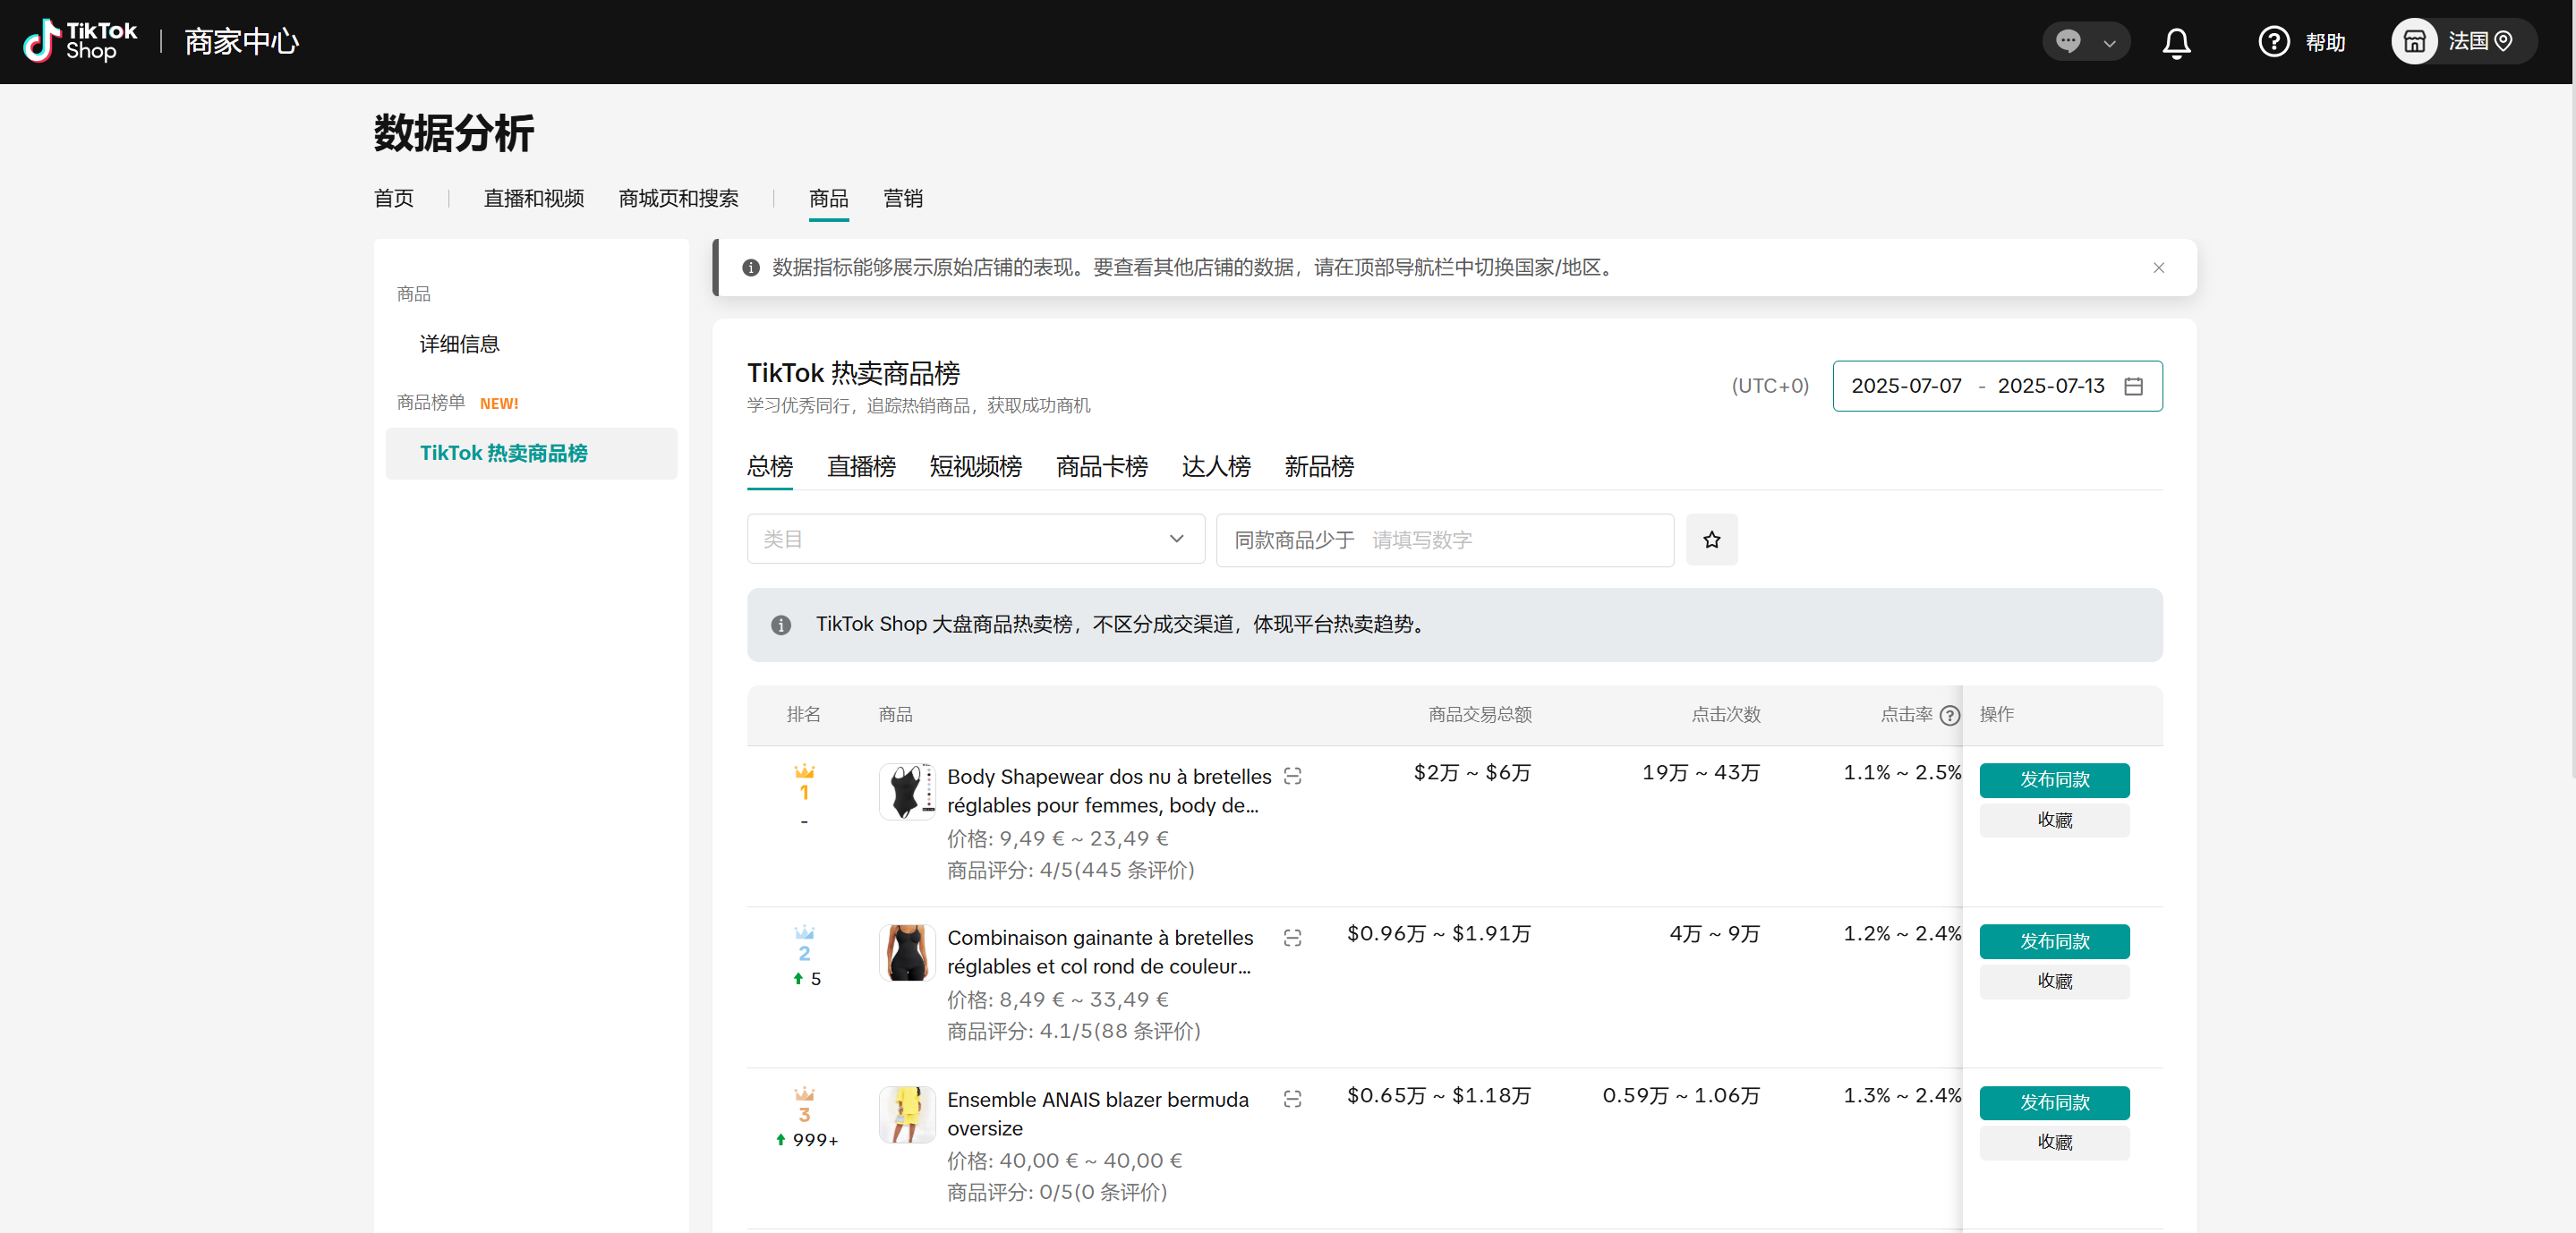Click similar-product icon beside Body Shapewear

1292,776
